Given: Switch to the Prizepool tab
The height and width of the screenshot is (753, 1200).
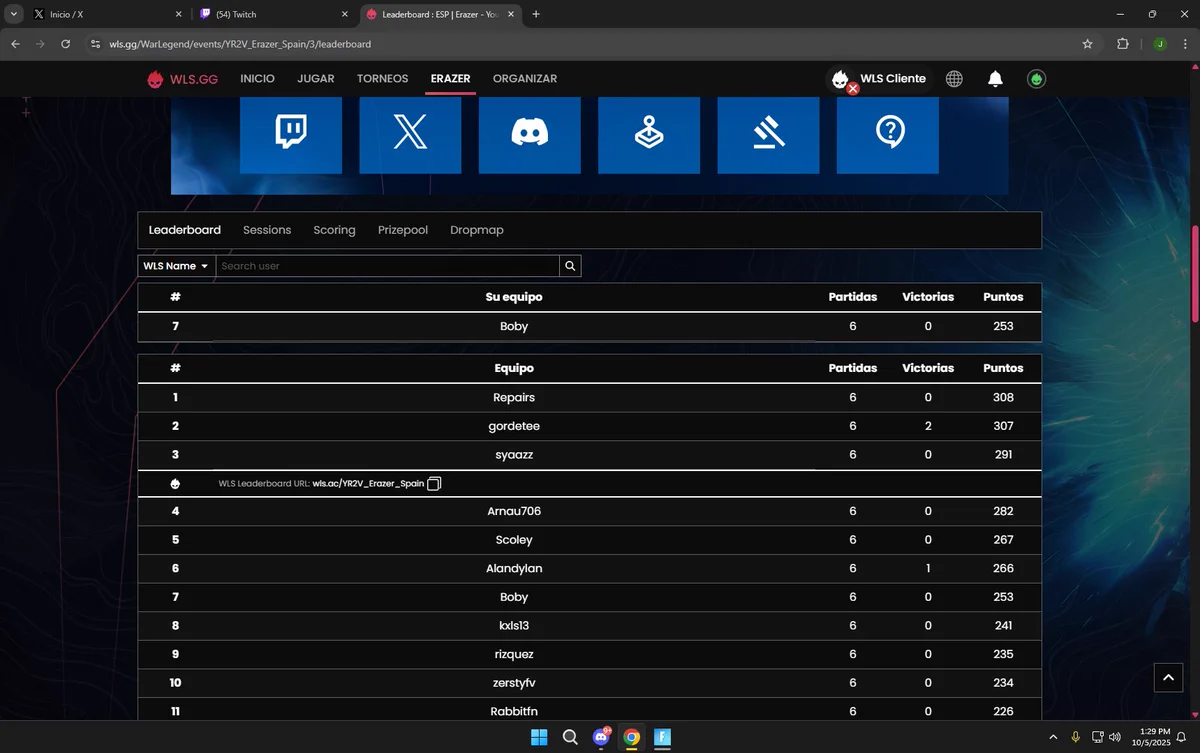Looking at the screenshot, I should click(x=403, y=230).
